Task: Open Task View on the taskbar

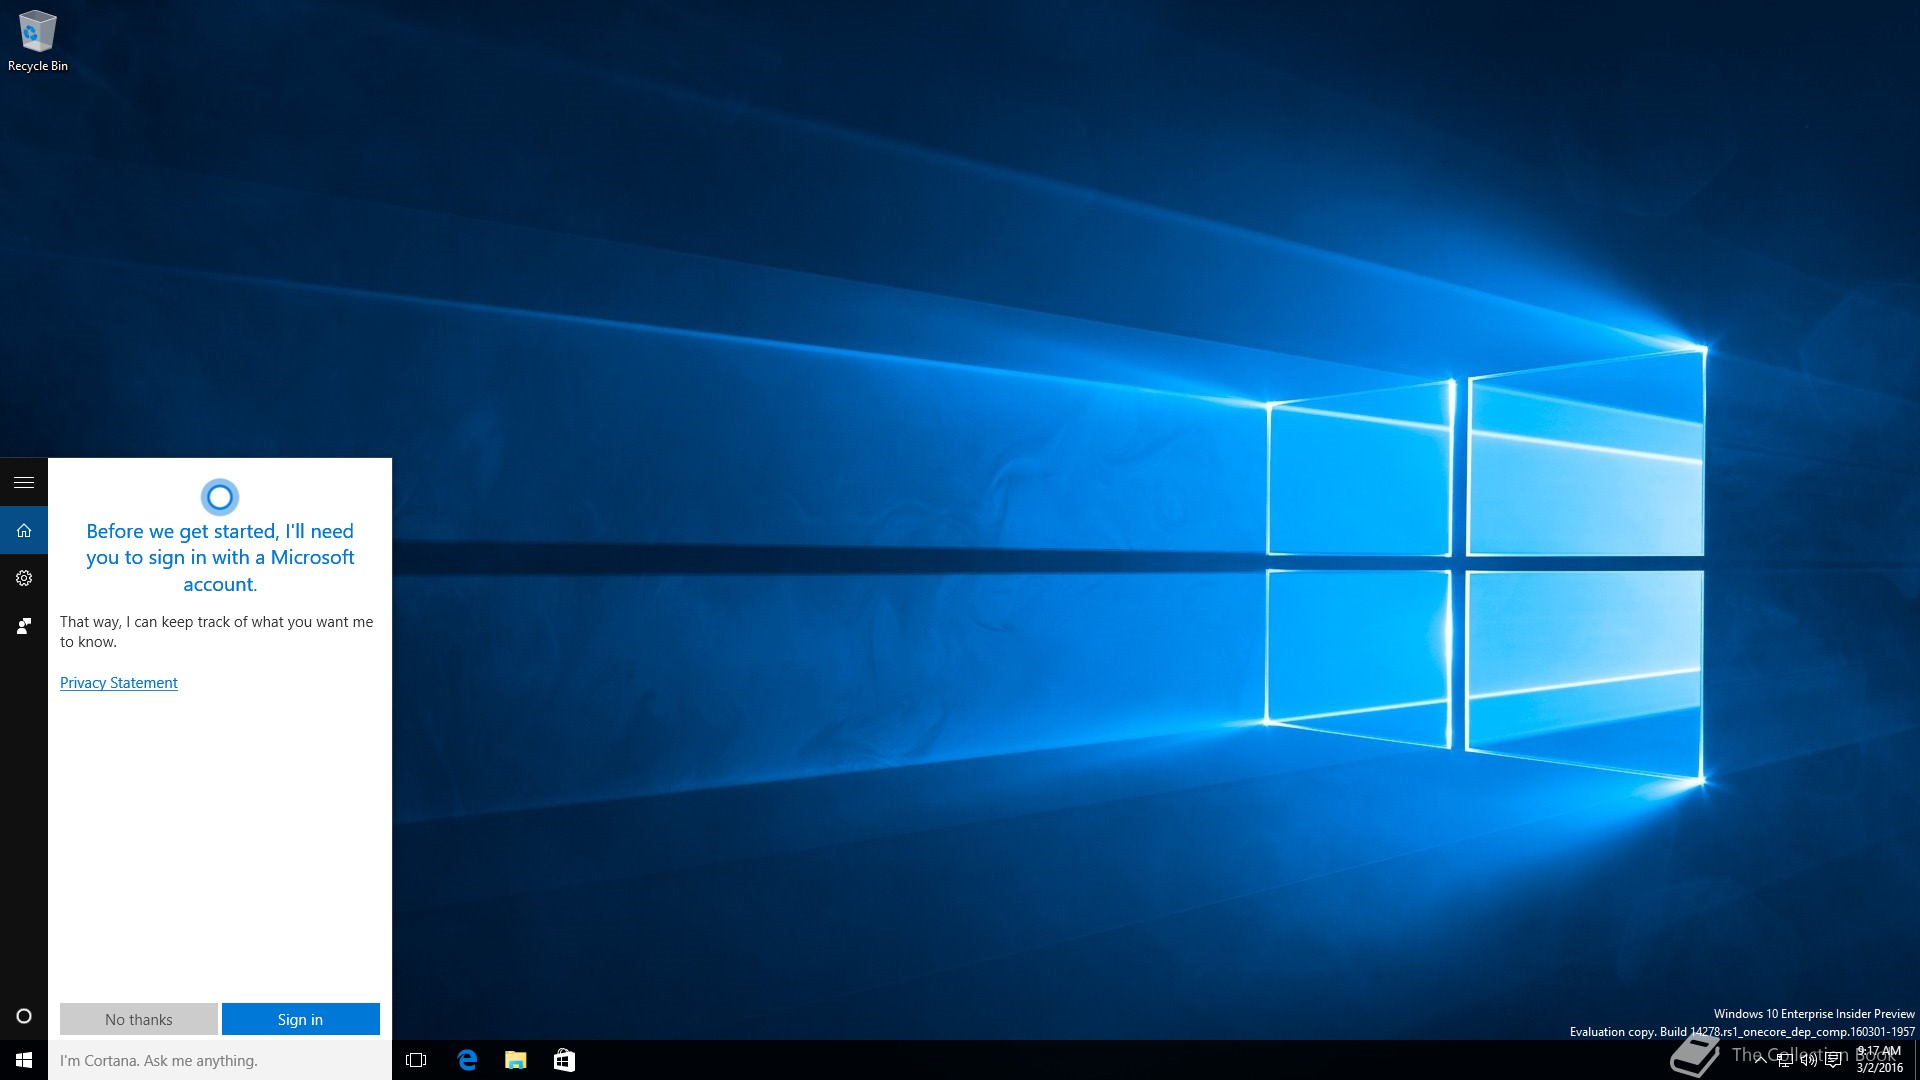Action: (416, 1060)
